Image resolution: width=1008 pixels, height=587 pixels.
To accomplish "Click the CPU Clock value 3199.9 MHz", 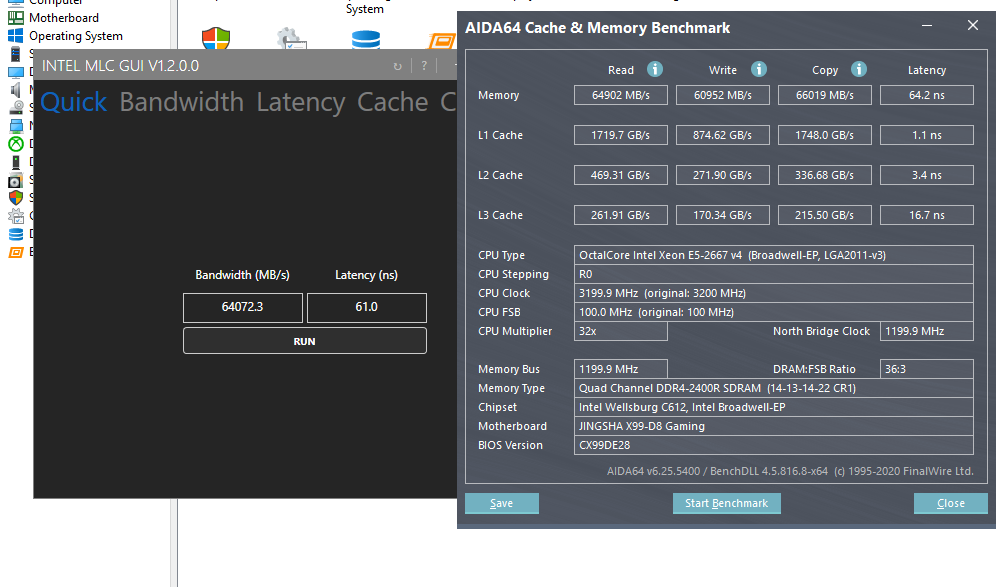I will pos(773,293).
